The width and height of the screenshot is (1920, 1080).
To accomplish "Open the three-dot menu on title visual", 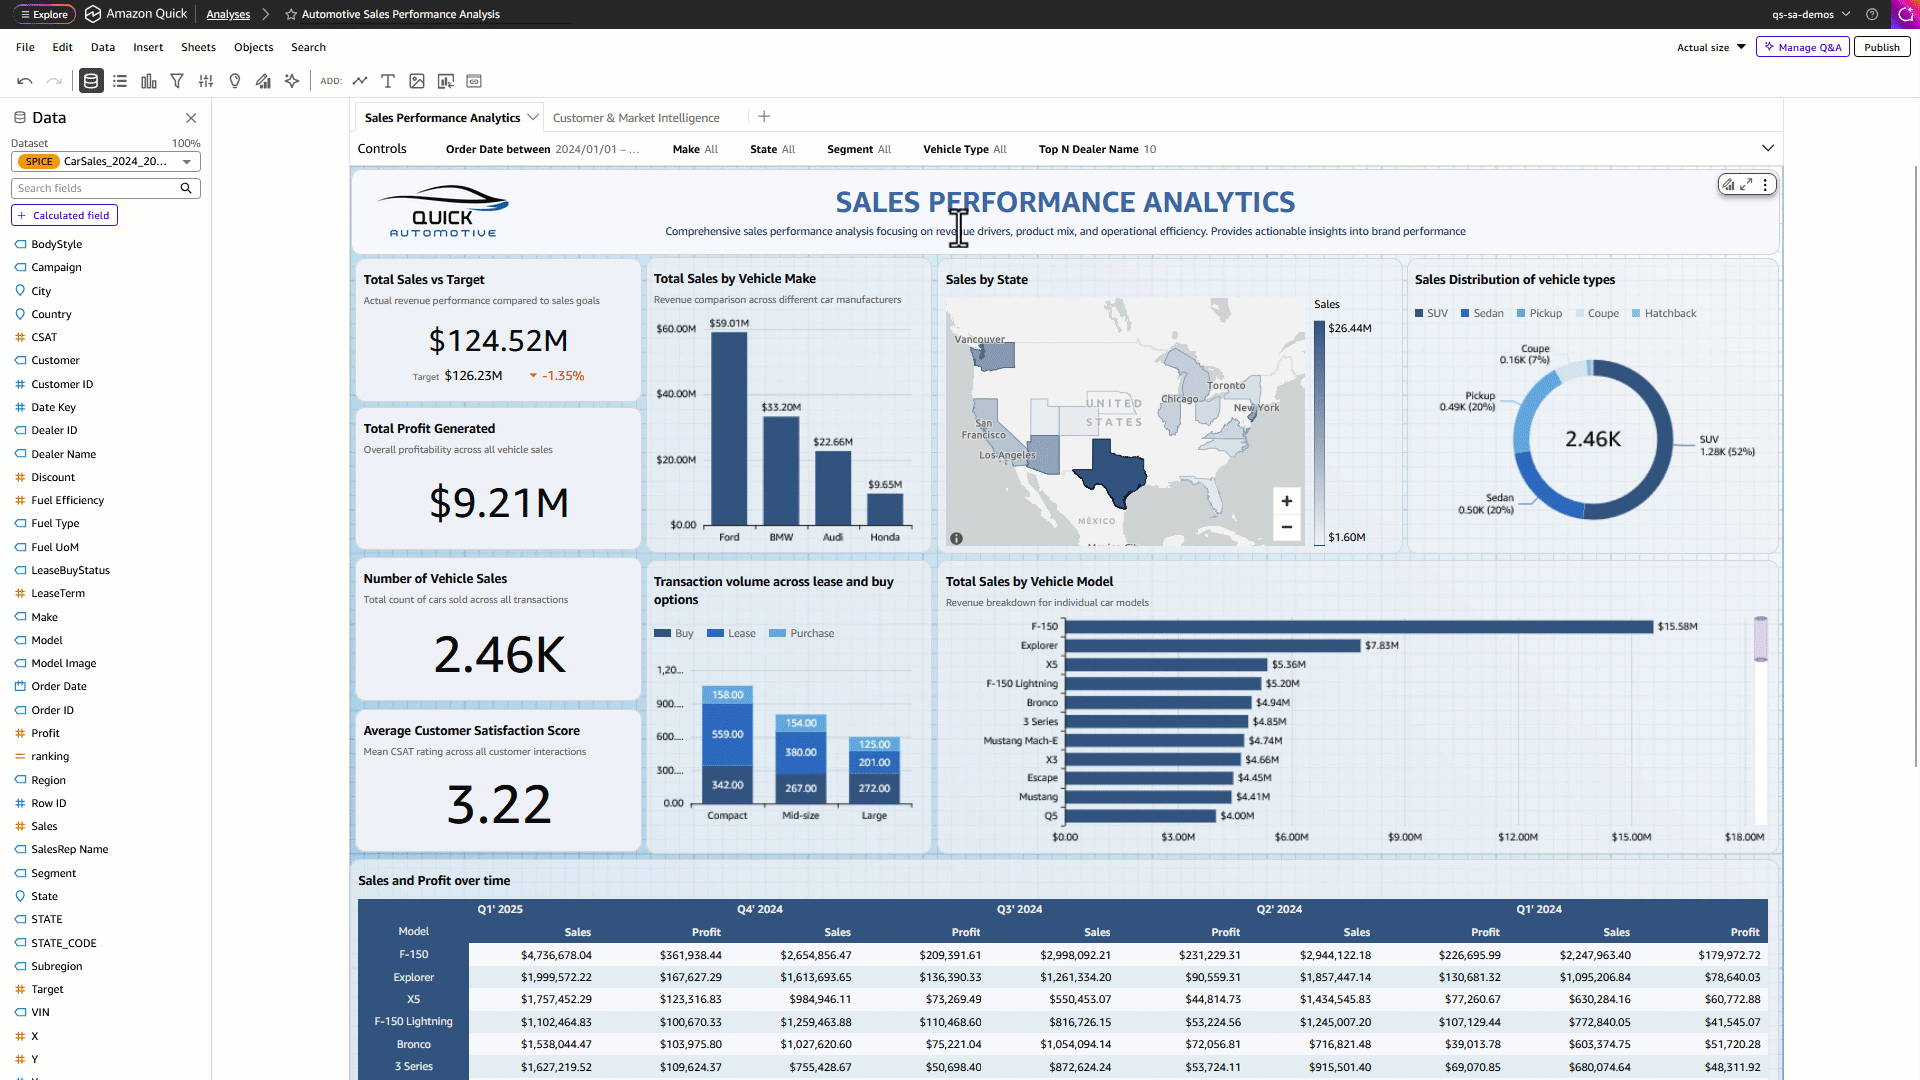I will pyautogui.click(x=1765, y=185).
